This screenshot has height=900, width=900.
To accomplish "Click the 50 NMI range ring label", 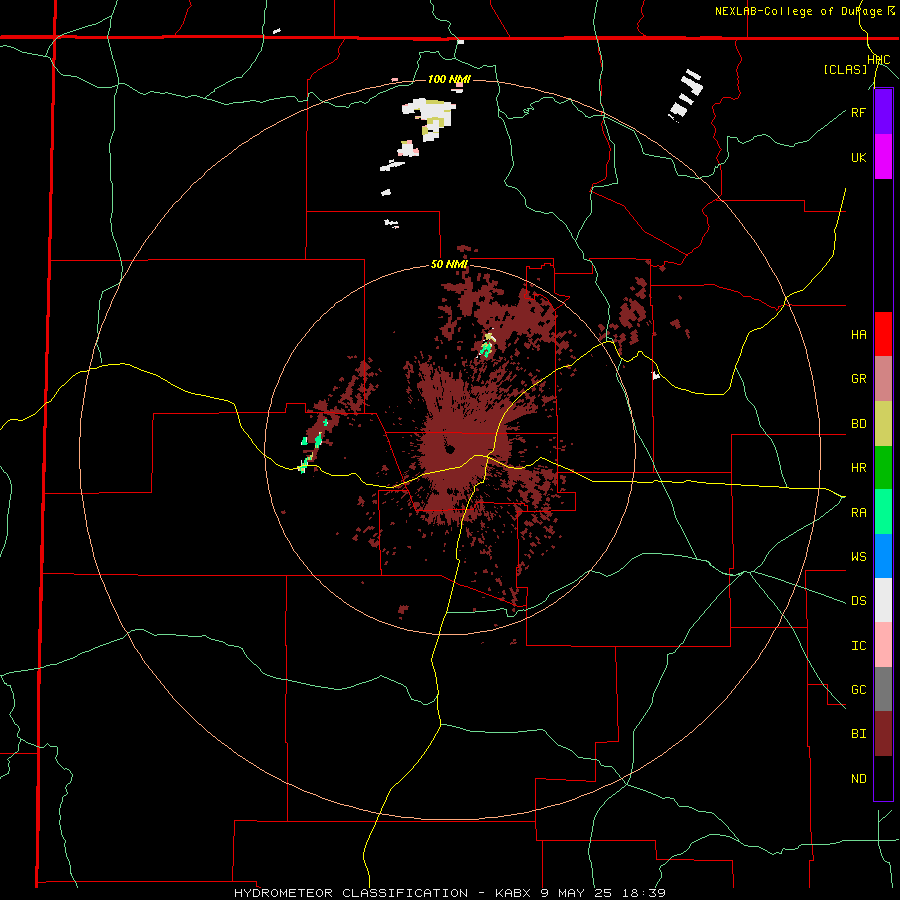I will (449, 265).
